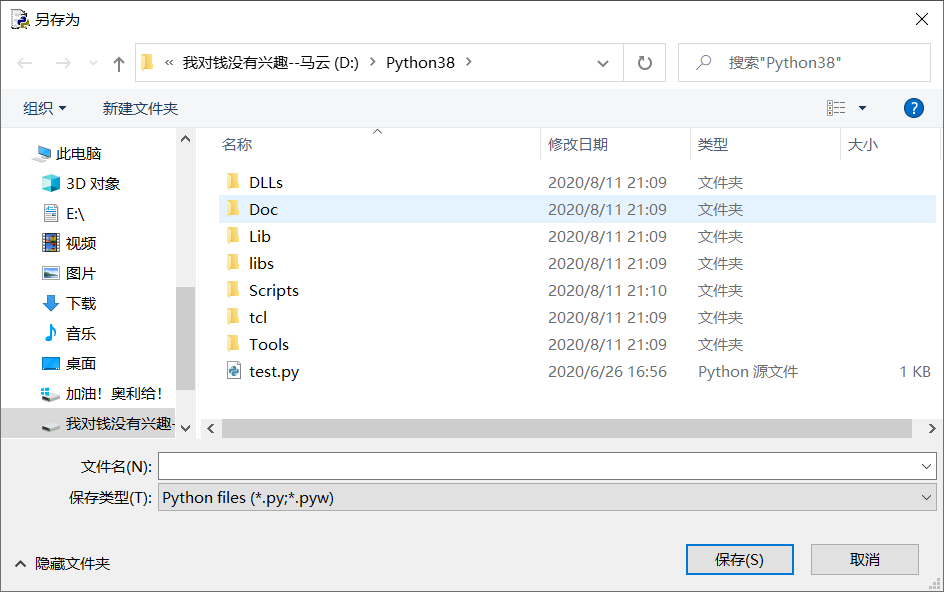Sort by 类型 column header
944x592 pixels.
coord(713,145)
